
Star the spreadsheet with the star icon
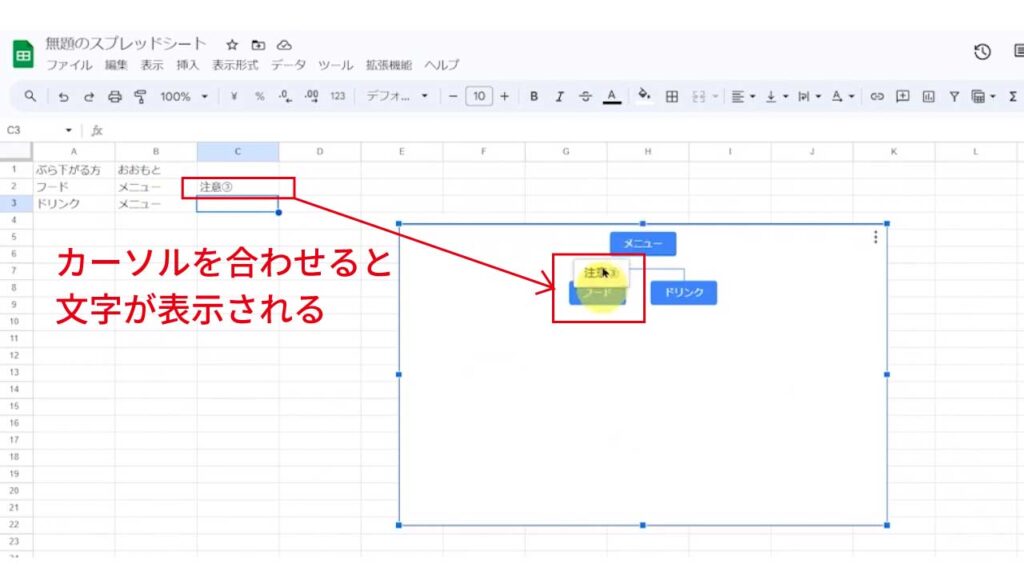click(x=232, y=45)
